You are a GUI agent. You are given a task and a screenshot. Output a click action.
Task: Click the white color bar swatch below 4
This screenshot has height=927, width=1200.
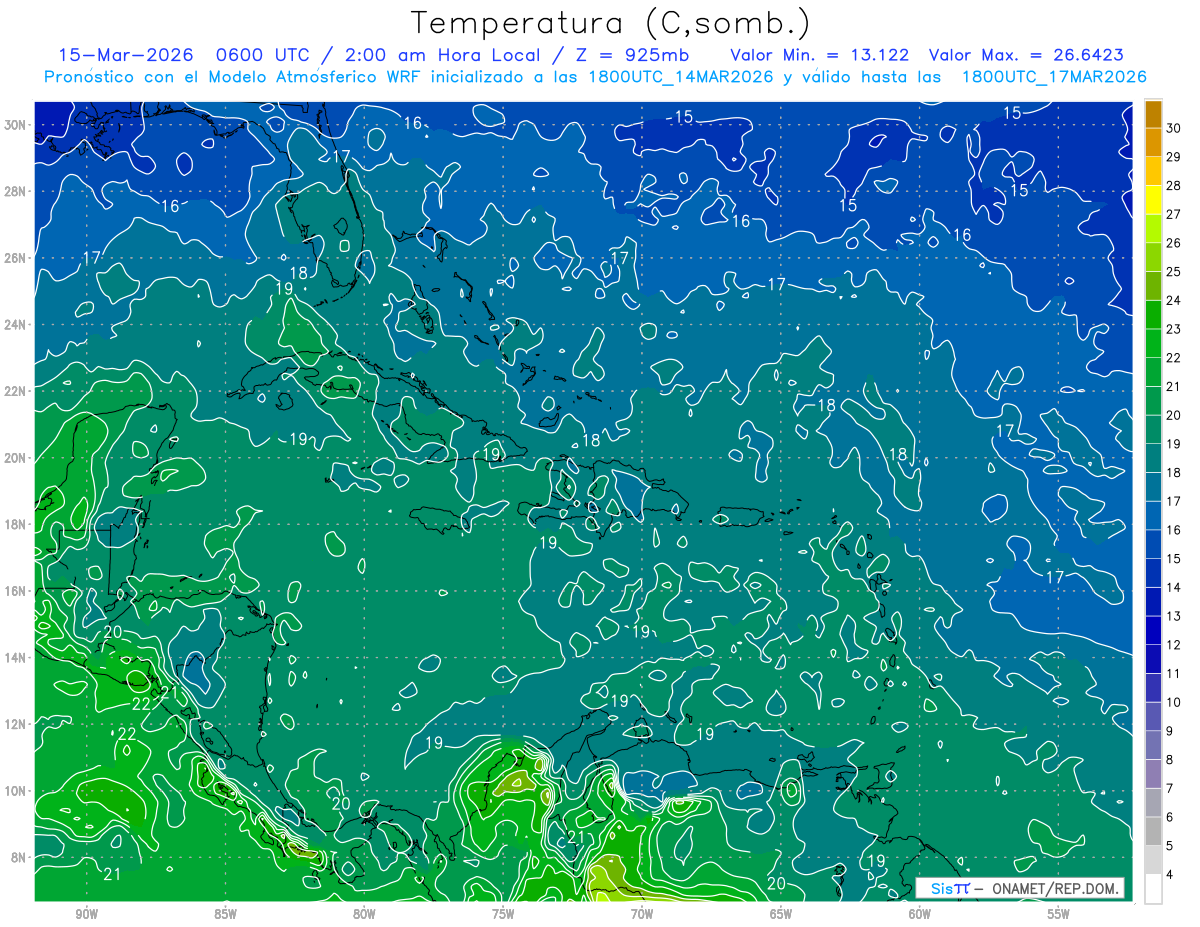coord(1153,889)
